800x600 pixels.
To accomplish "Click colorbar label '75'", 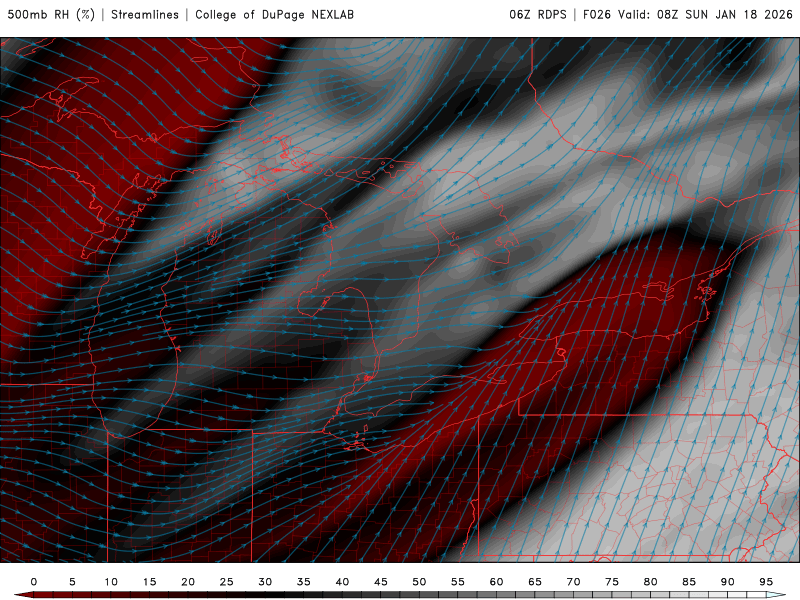I will 612,582.
